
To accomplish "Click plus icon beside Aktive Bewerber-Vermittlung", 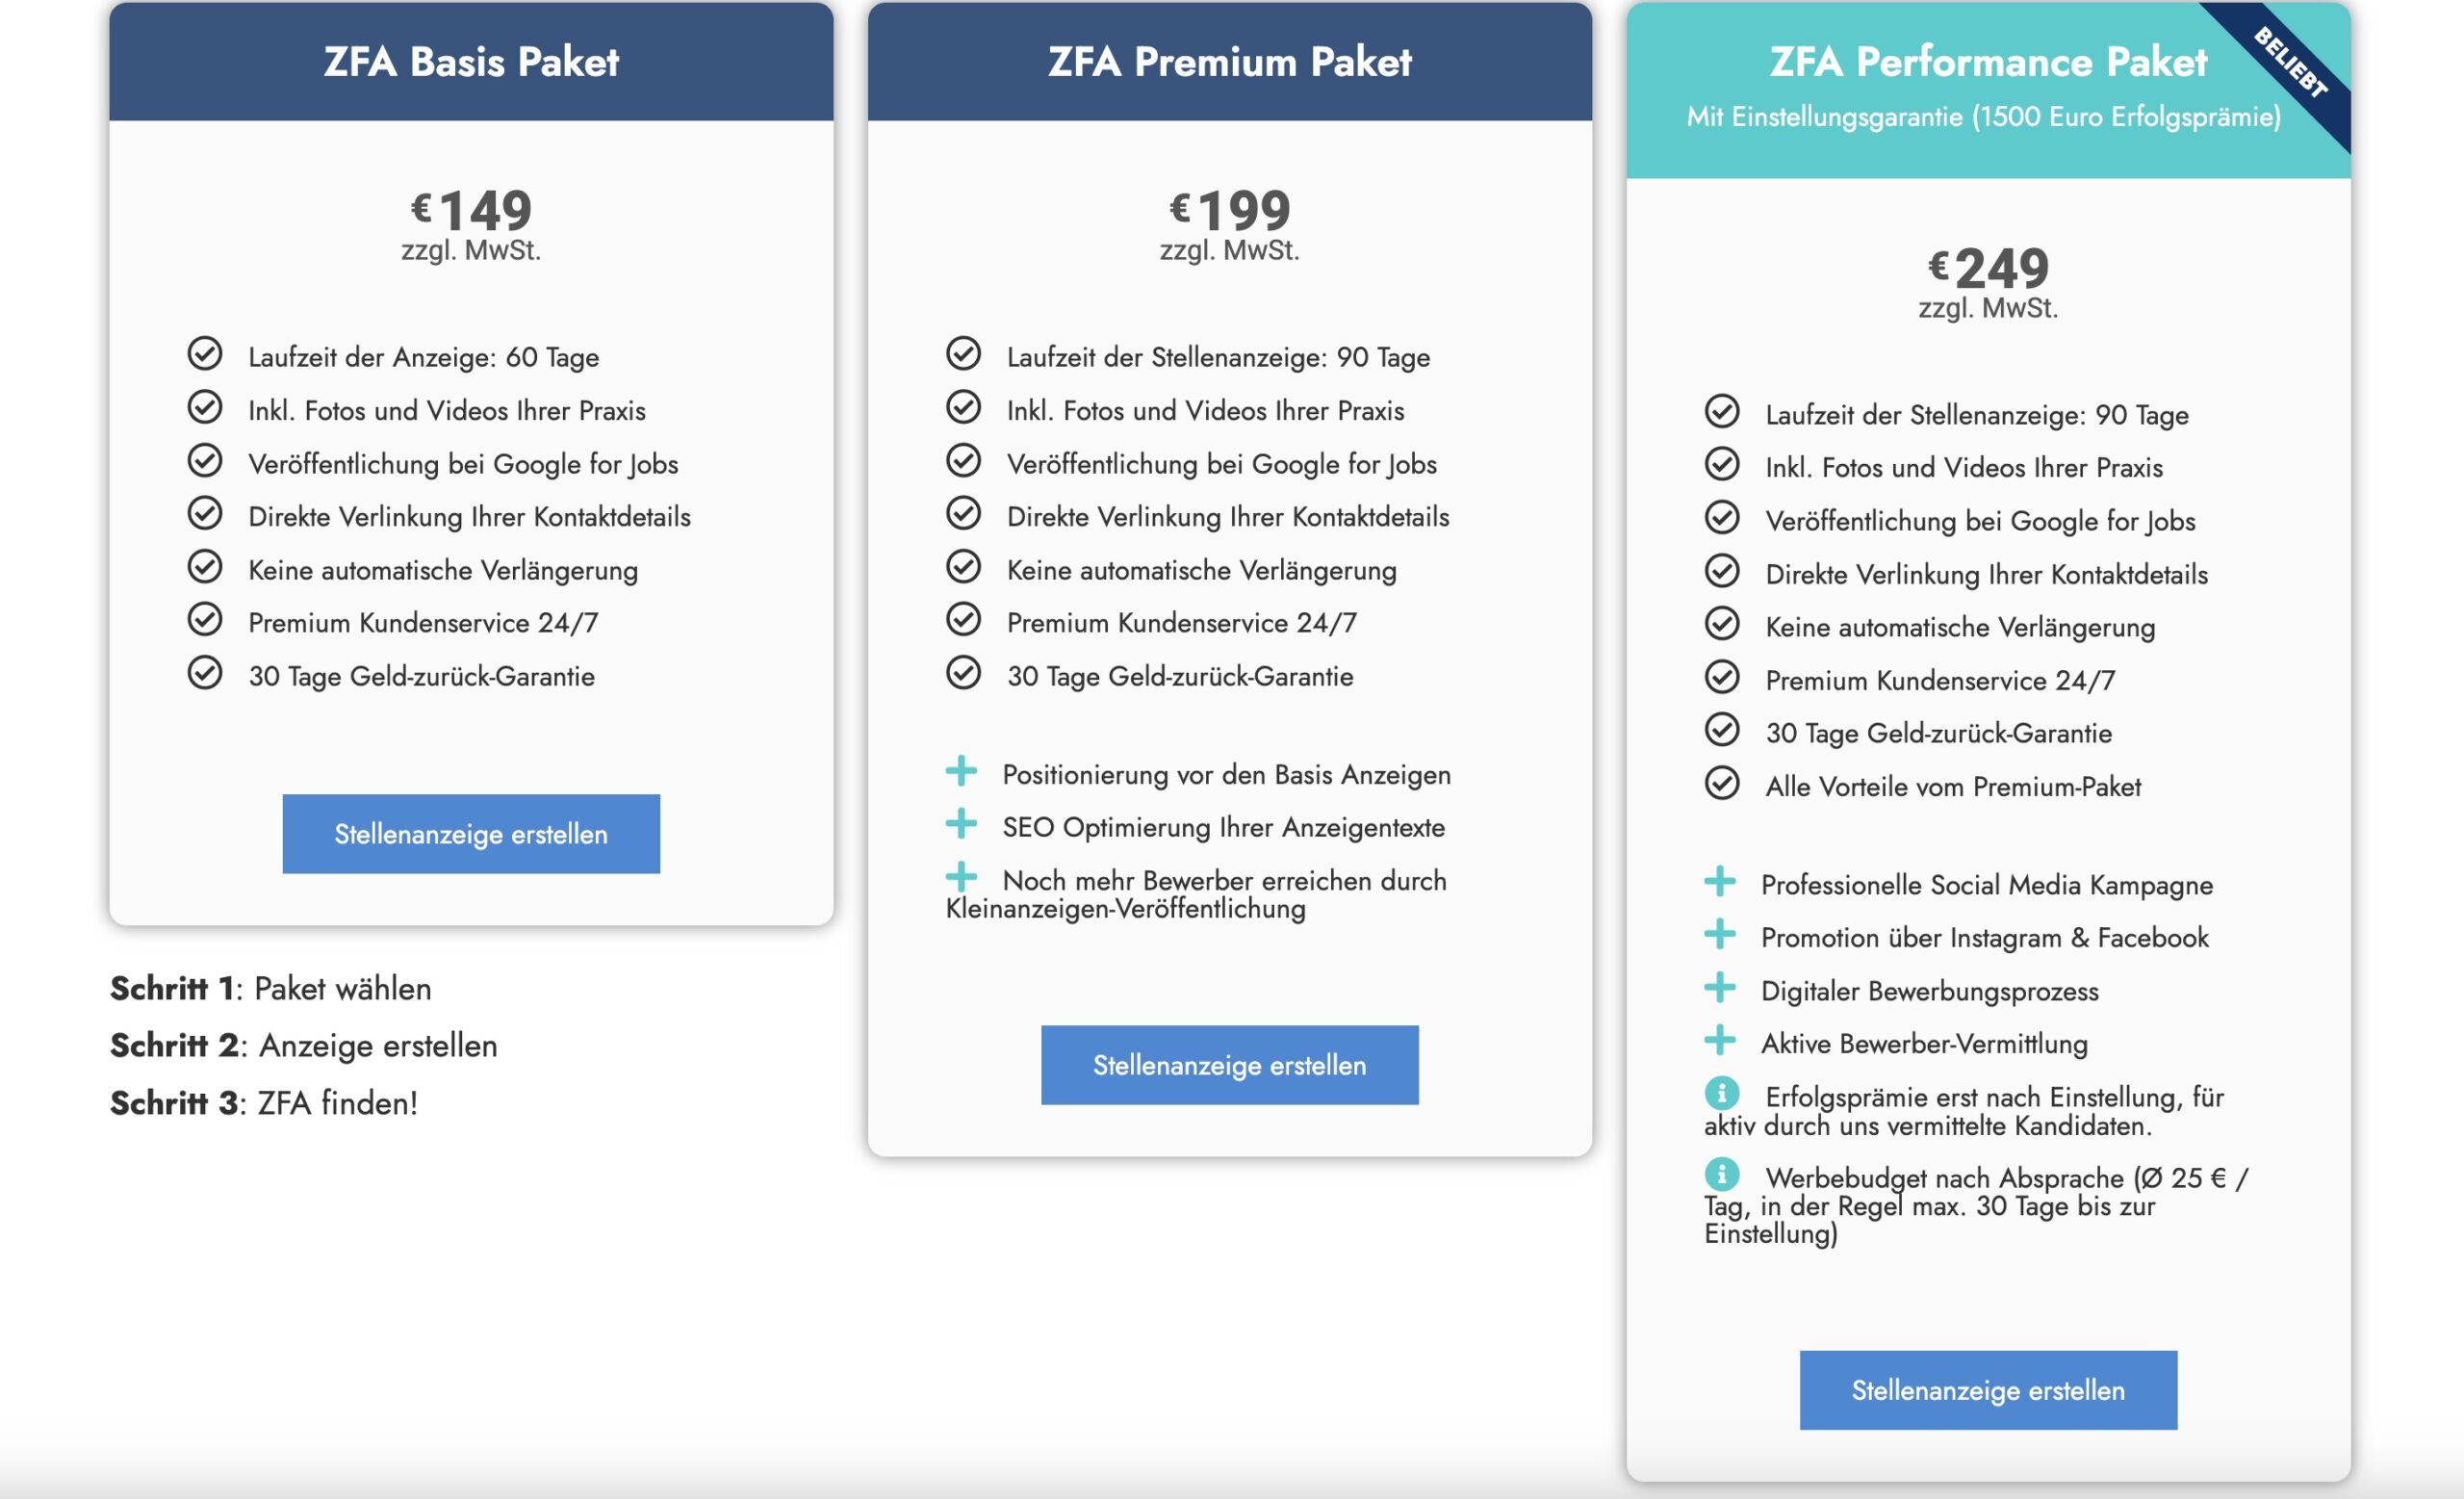I will click(1719, 1039).
